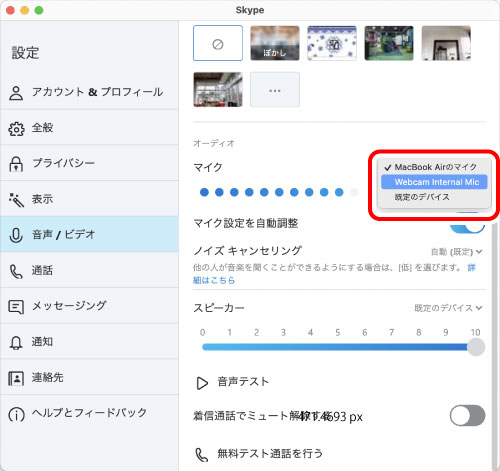Click the Notifications bell icon

pos(16,343)
